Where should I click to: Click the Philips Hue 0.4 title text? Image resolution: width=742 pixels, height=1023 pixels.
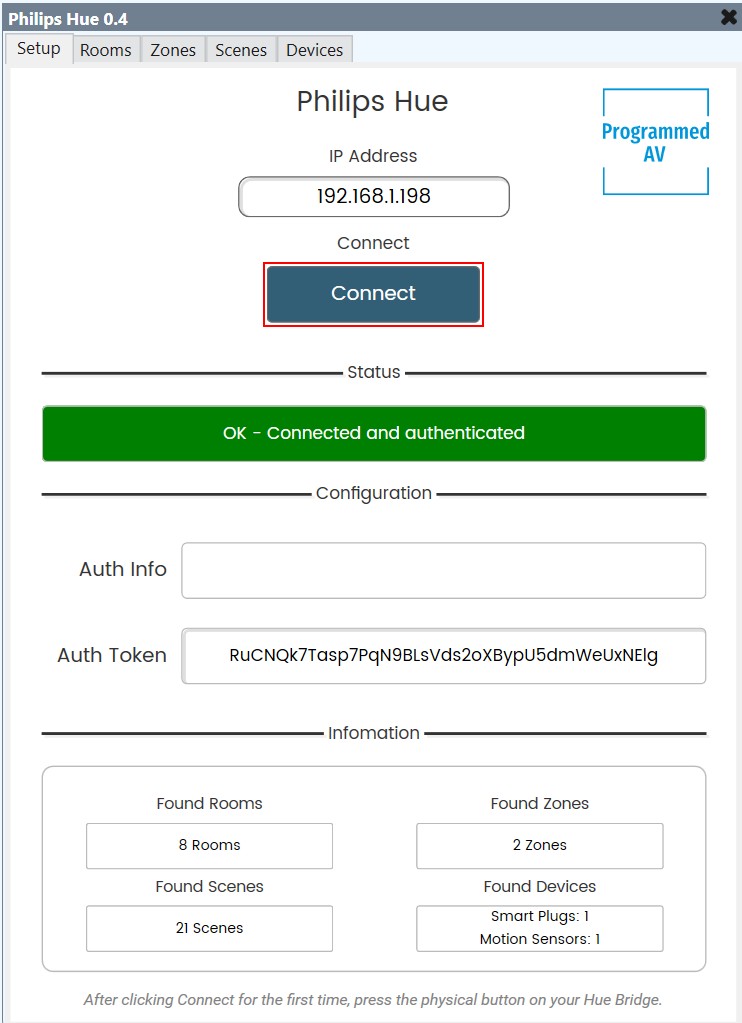pos(68,19)
